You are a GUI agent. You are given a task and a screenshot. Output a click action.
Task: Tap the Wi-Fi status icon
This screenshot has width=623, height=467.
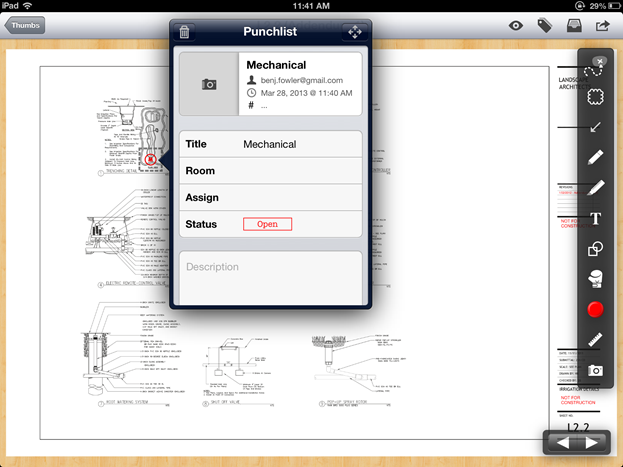pyautogui.click(x=27, y=6)
